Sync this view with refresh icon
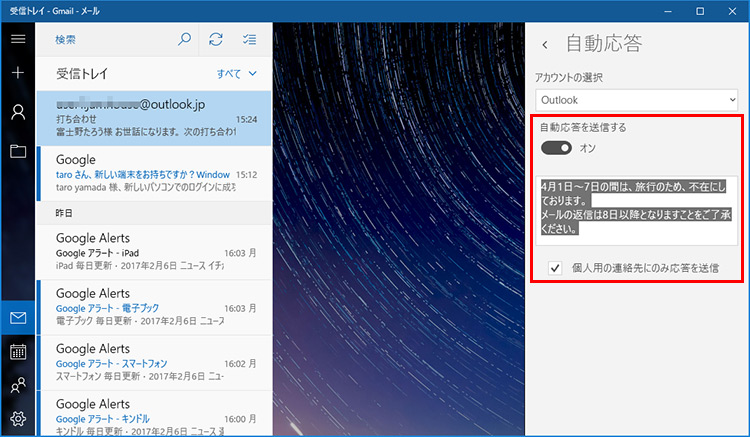750x437 pixels. pos(216,39)
